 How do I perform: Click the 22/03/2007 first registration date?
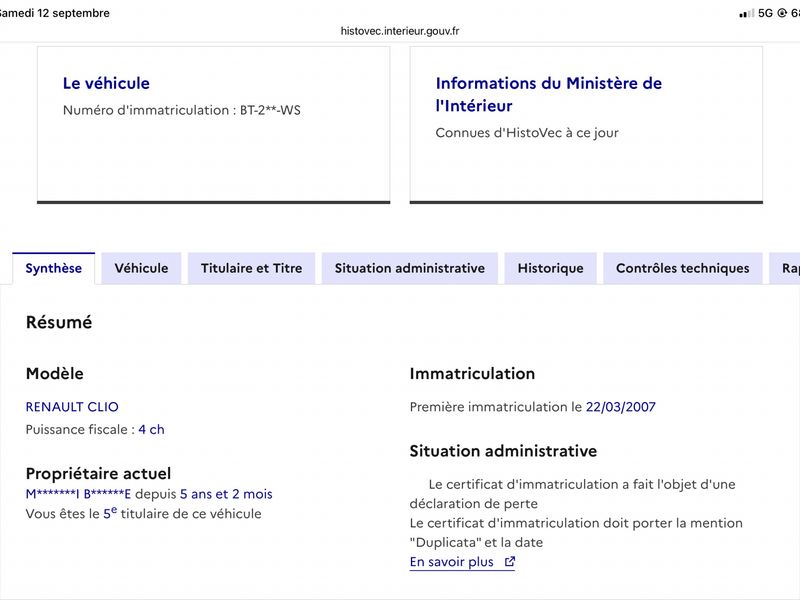[x=620, y=407]
